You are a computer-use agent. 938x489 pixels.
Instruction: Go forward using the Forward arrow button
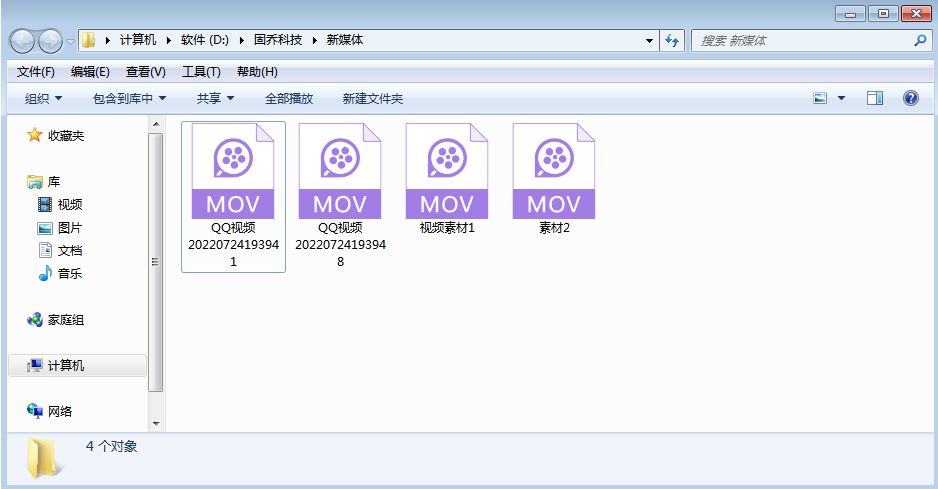[50, 41]
